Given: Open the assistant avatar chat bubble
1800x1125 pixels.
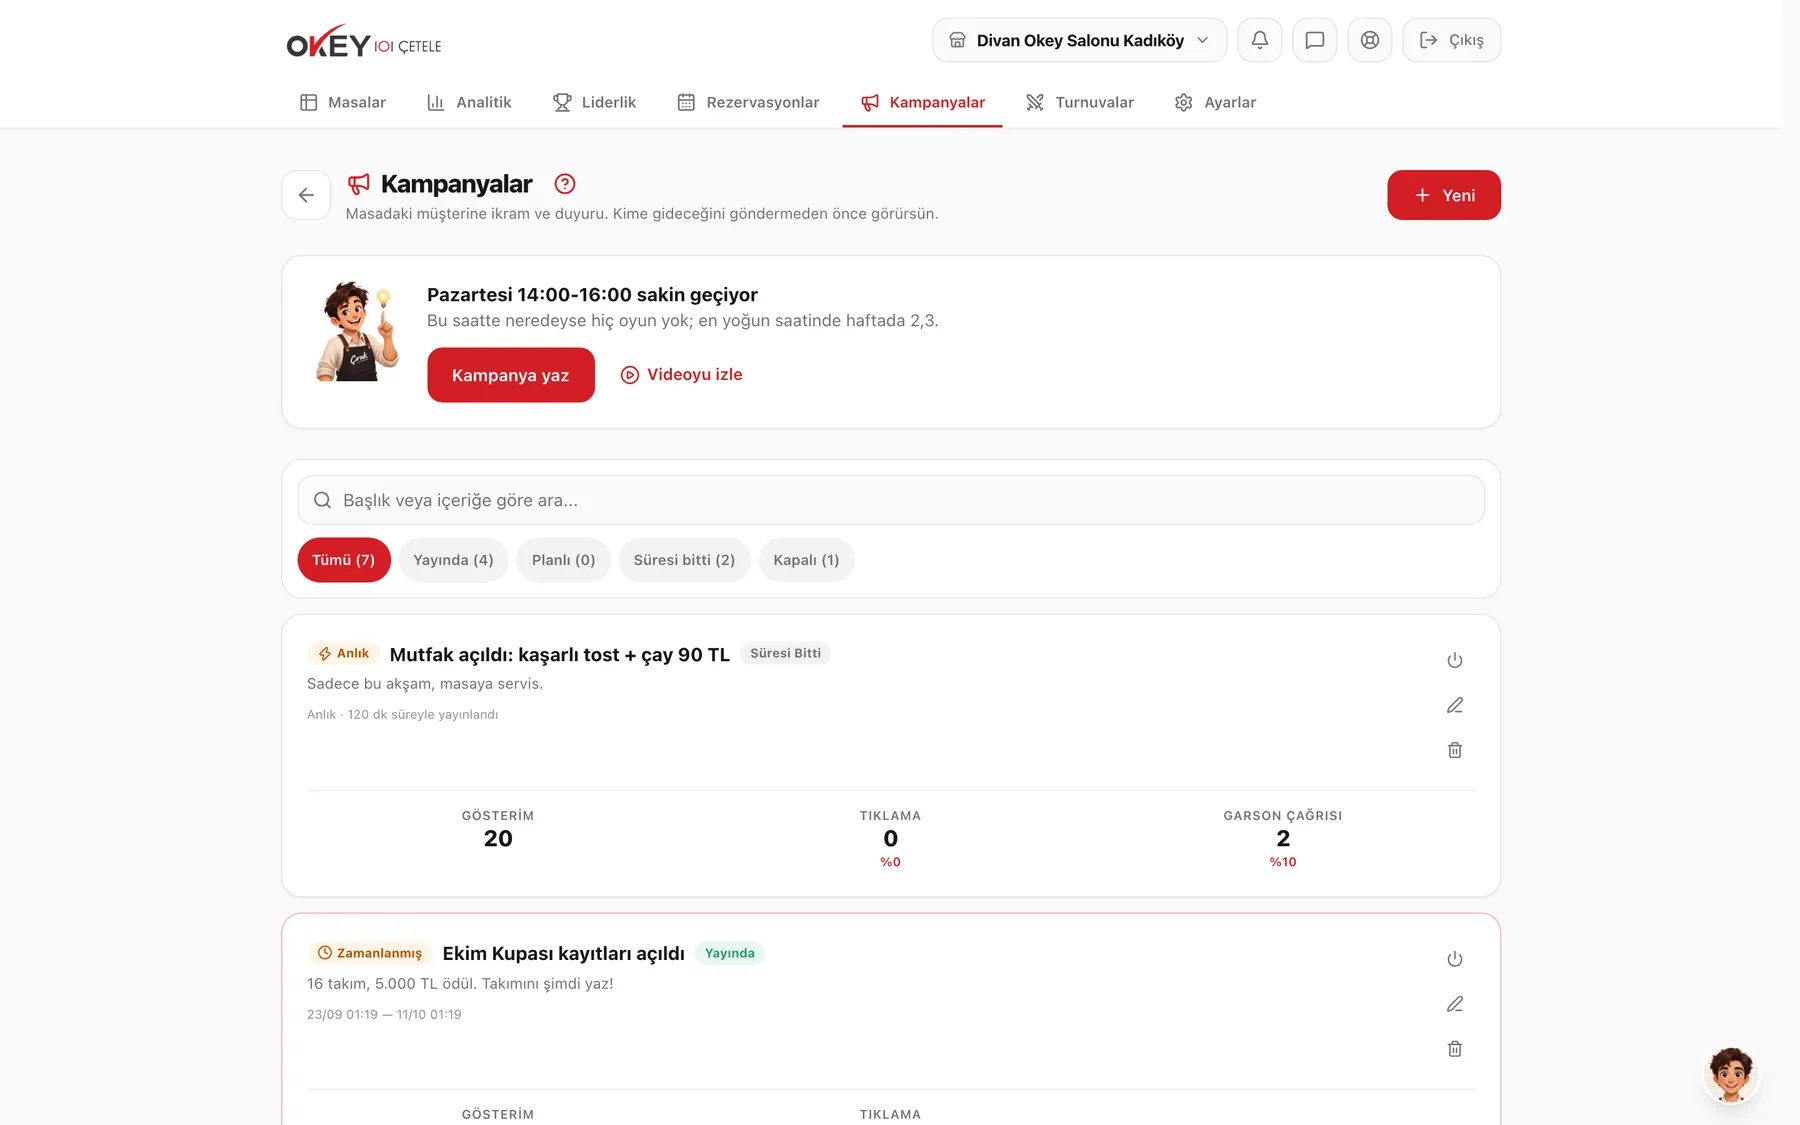Looking at the screenshot, I should [1730, 1075].
